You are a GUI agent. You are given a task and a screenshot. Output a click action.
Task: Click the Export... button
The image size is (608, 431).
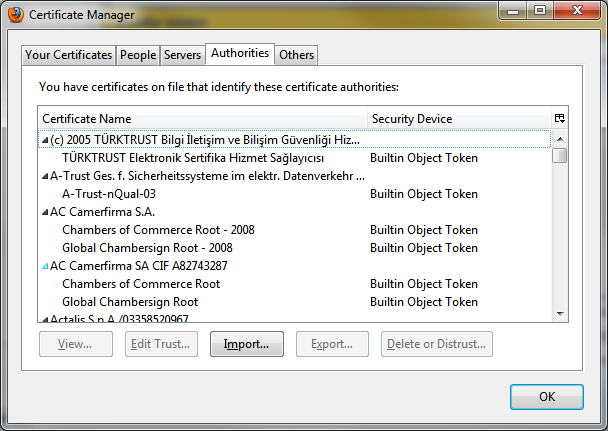(332, 344)
